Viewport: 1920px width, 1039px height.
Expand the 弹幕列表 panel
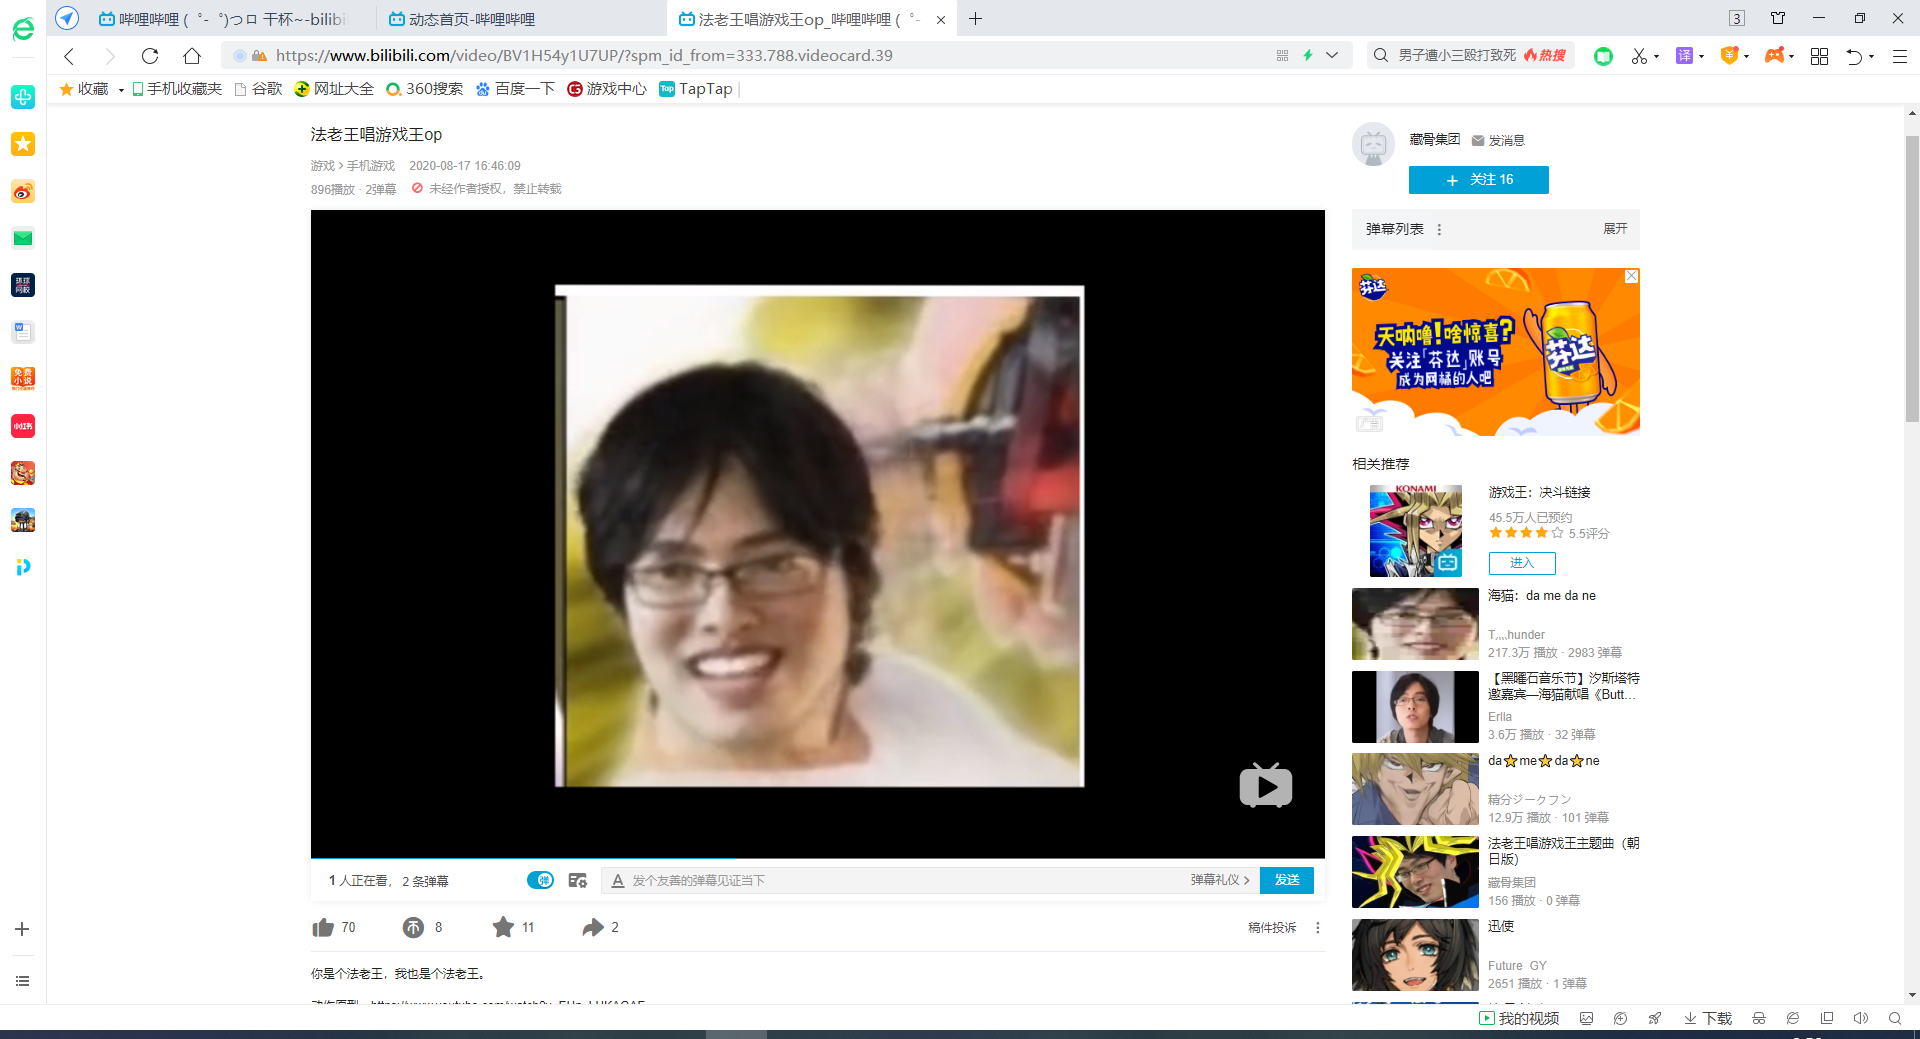(1614, 229)
